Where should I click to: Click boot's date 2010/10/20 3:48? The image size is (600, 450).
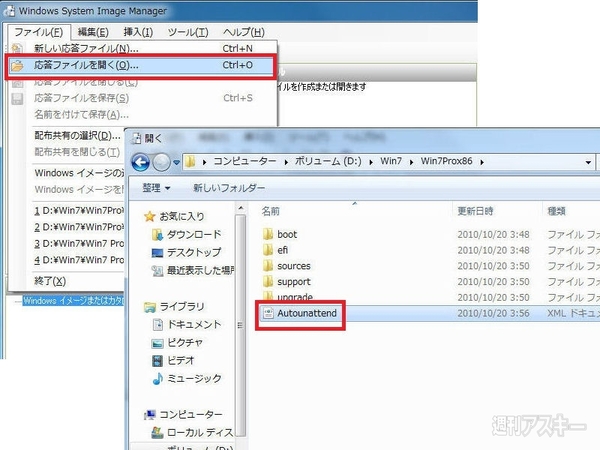pyautogui.click(x=493, y=234)
